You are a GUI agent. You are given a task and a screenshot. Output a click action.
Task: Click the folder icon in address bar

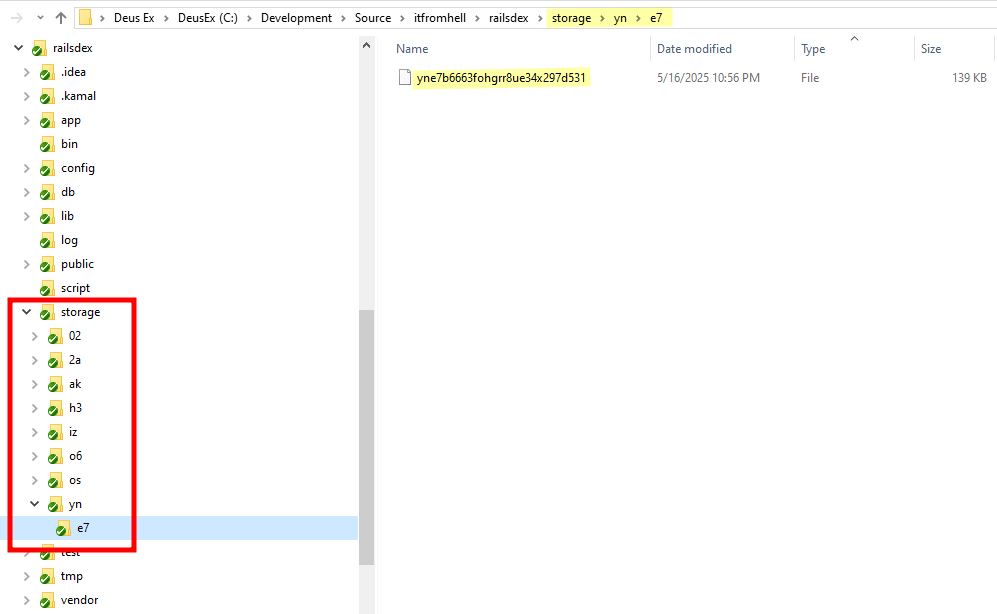click(x=86, y=18)
